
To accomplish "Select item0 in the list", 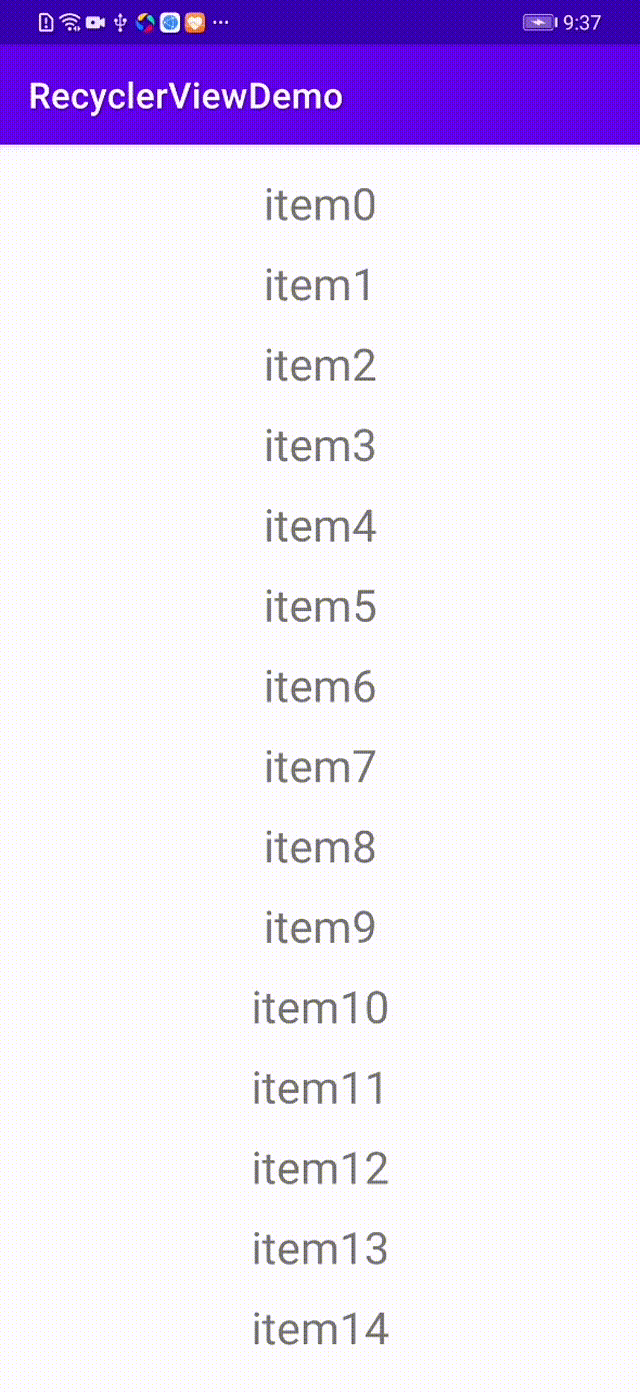I will point(320,206).
